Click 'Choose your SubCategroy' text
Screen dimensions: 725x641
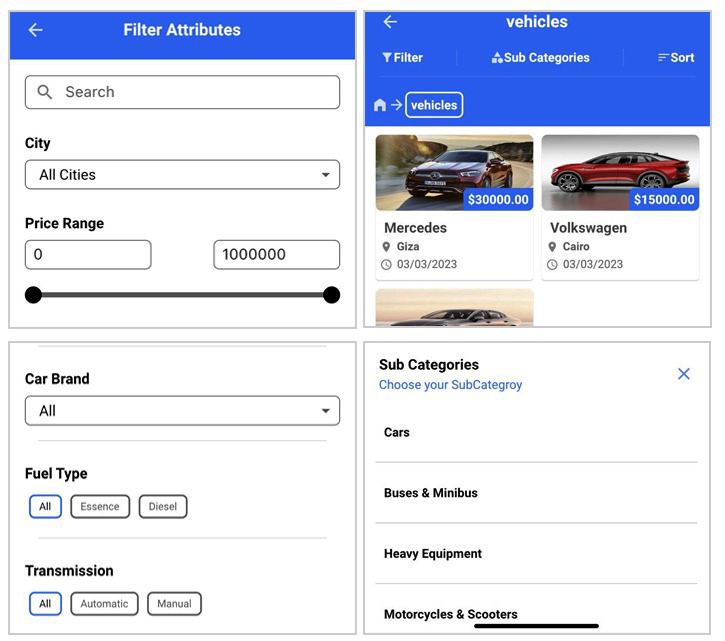tap(450, 385)
